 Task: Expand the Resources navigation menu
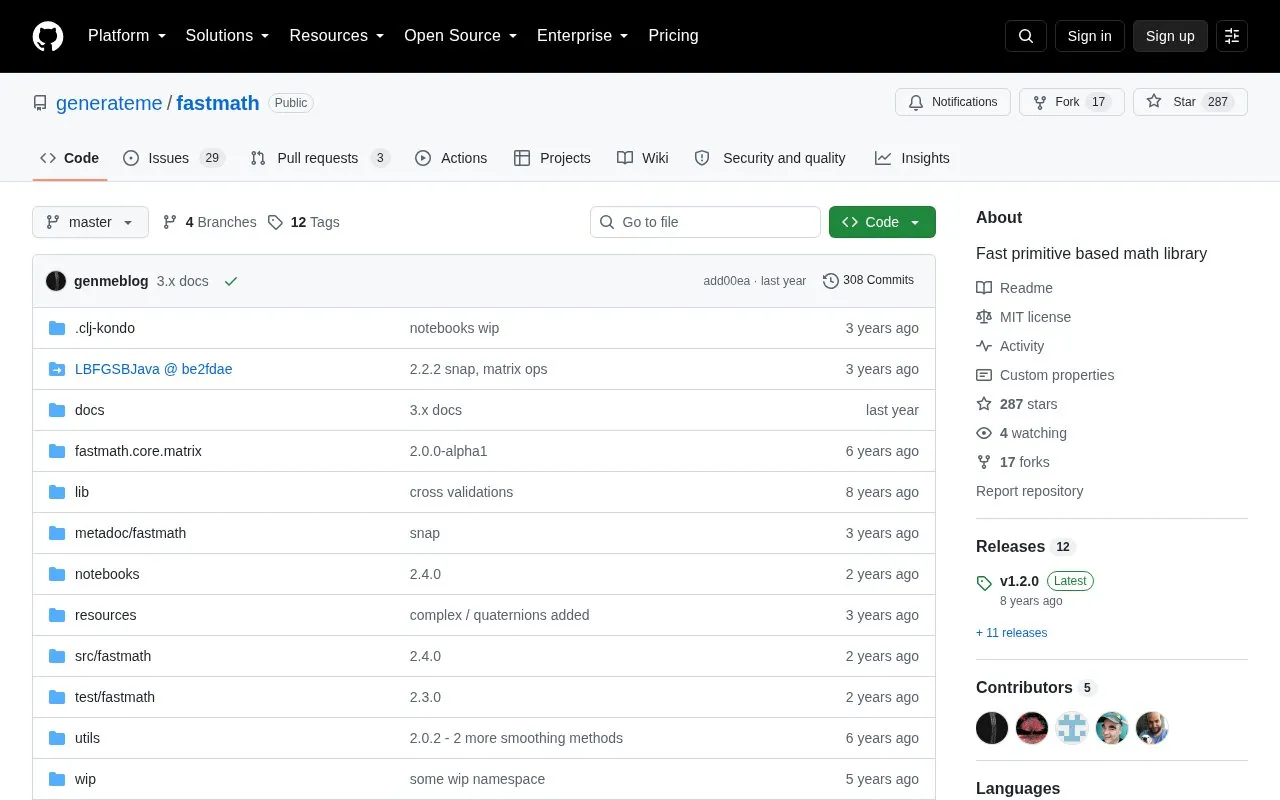337,36
